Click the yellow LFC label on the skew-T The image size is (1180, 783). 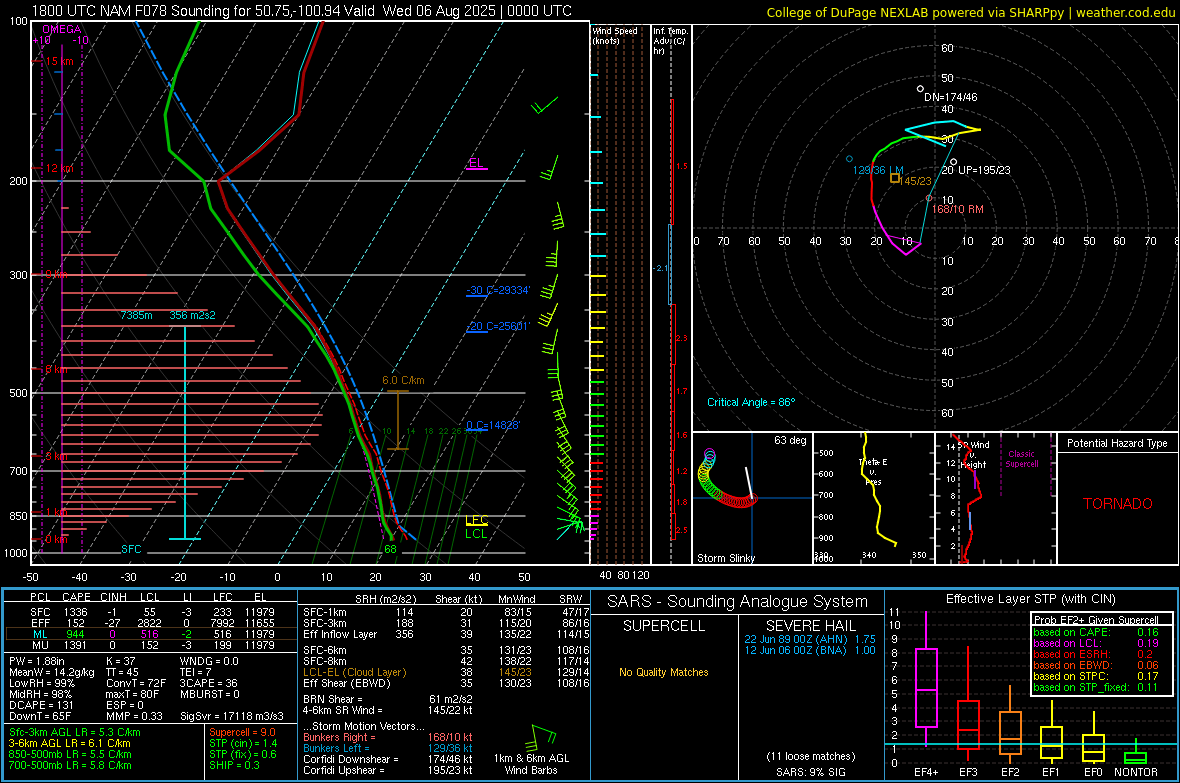click(x=477, y=519)
